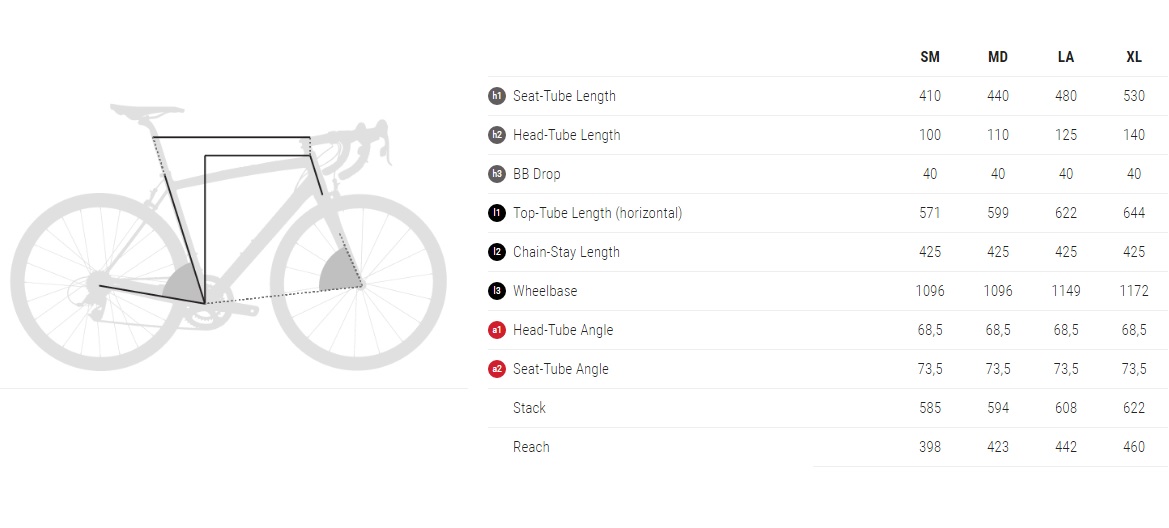Click the Reach row label

[531, 447]
